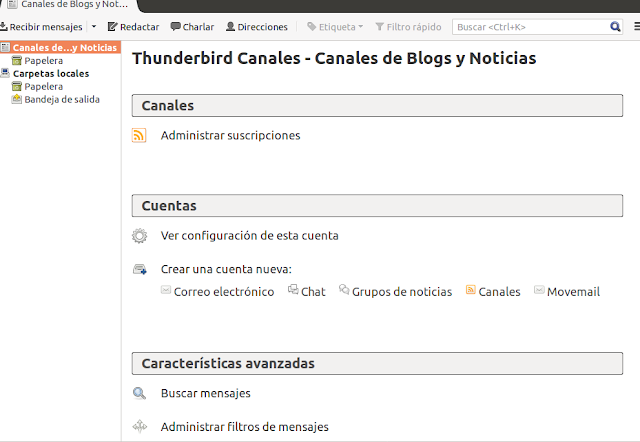Image resolution: width=640 pixels, height=442 pixels.
Task: Click the Chat account icon
Action: [x=293, y=289]
